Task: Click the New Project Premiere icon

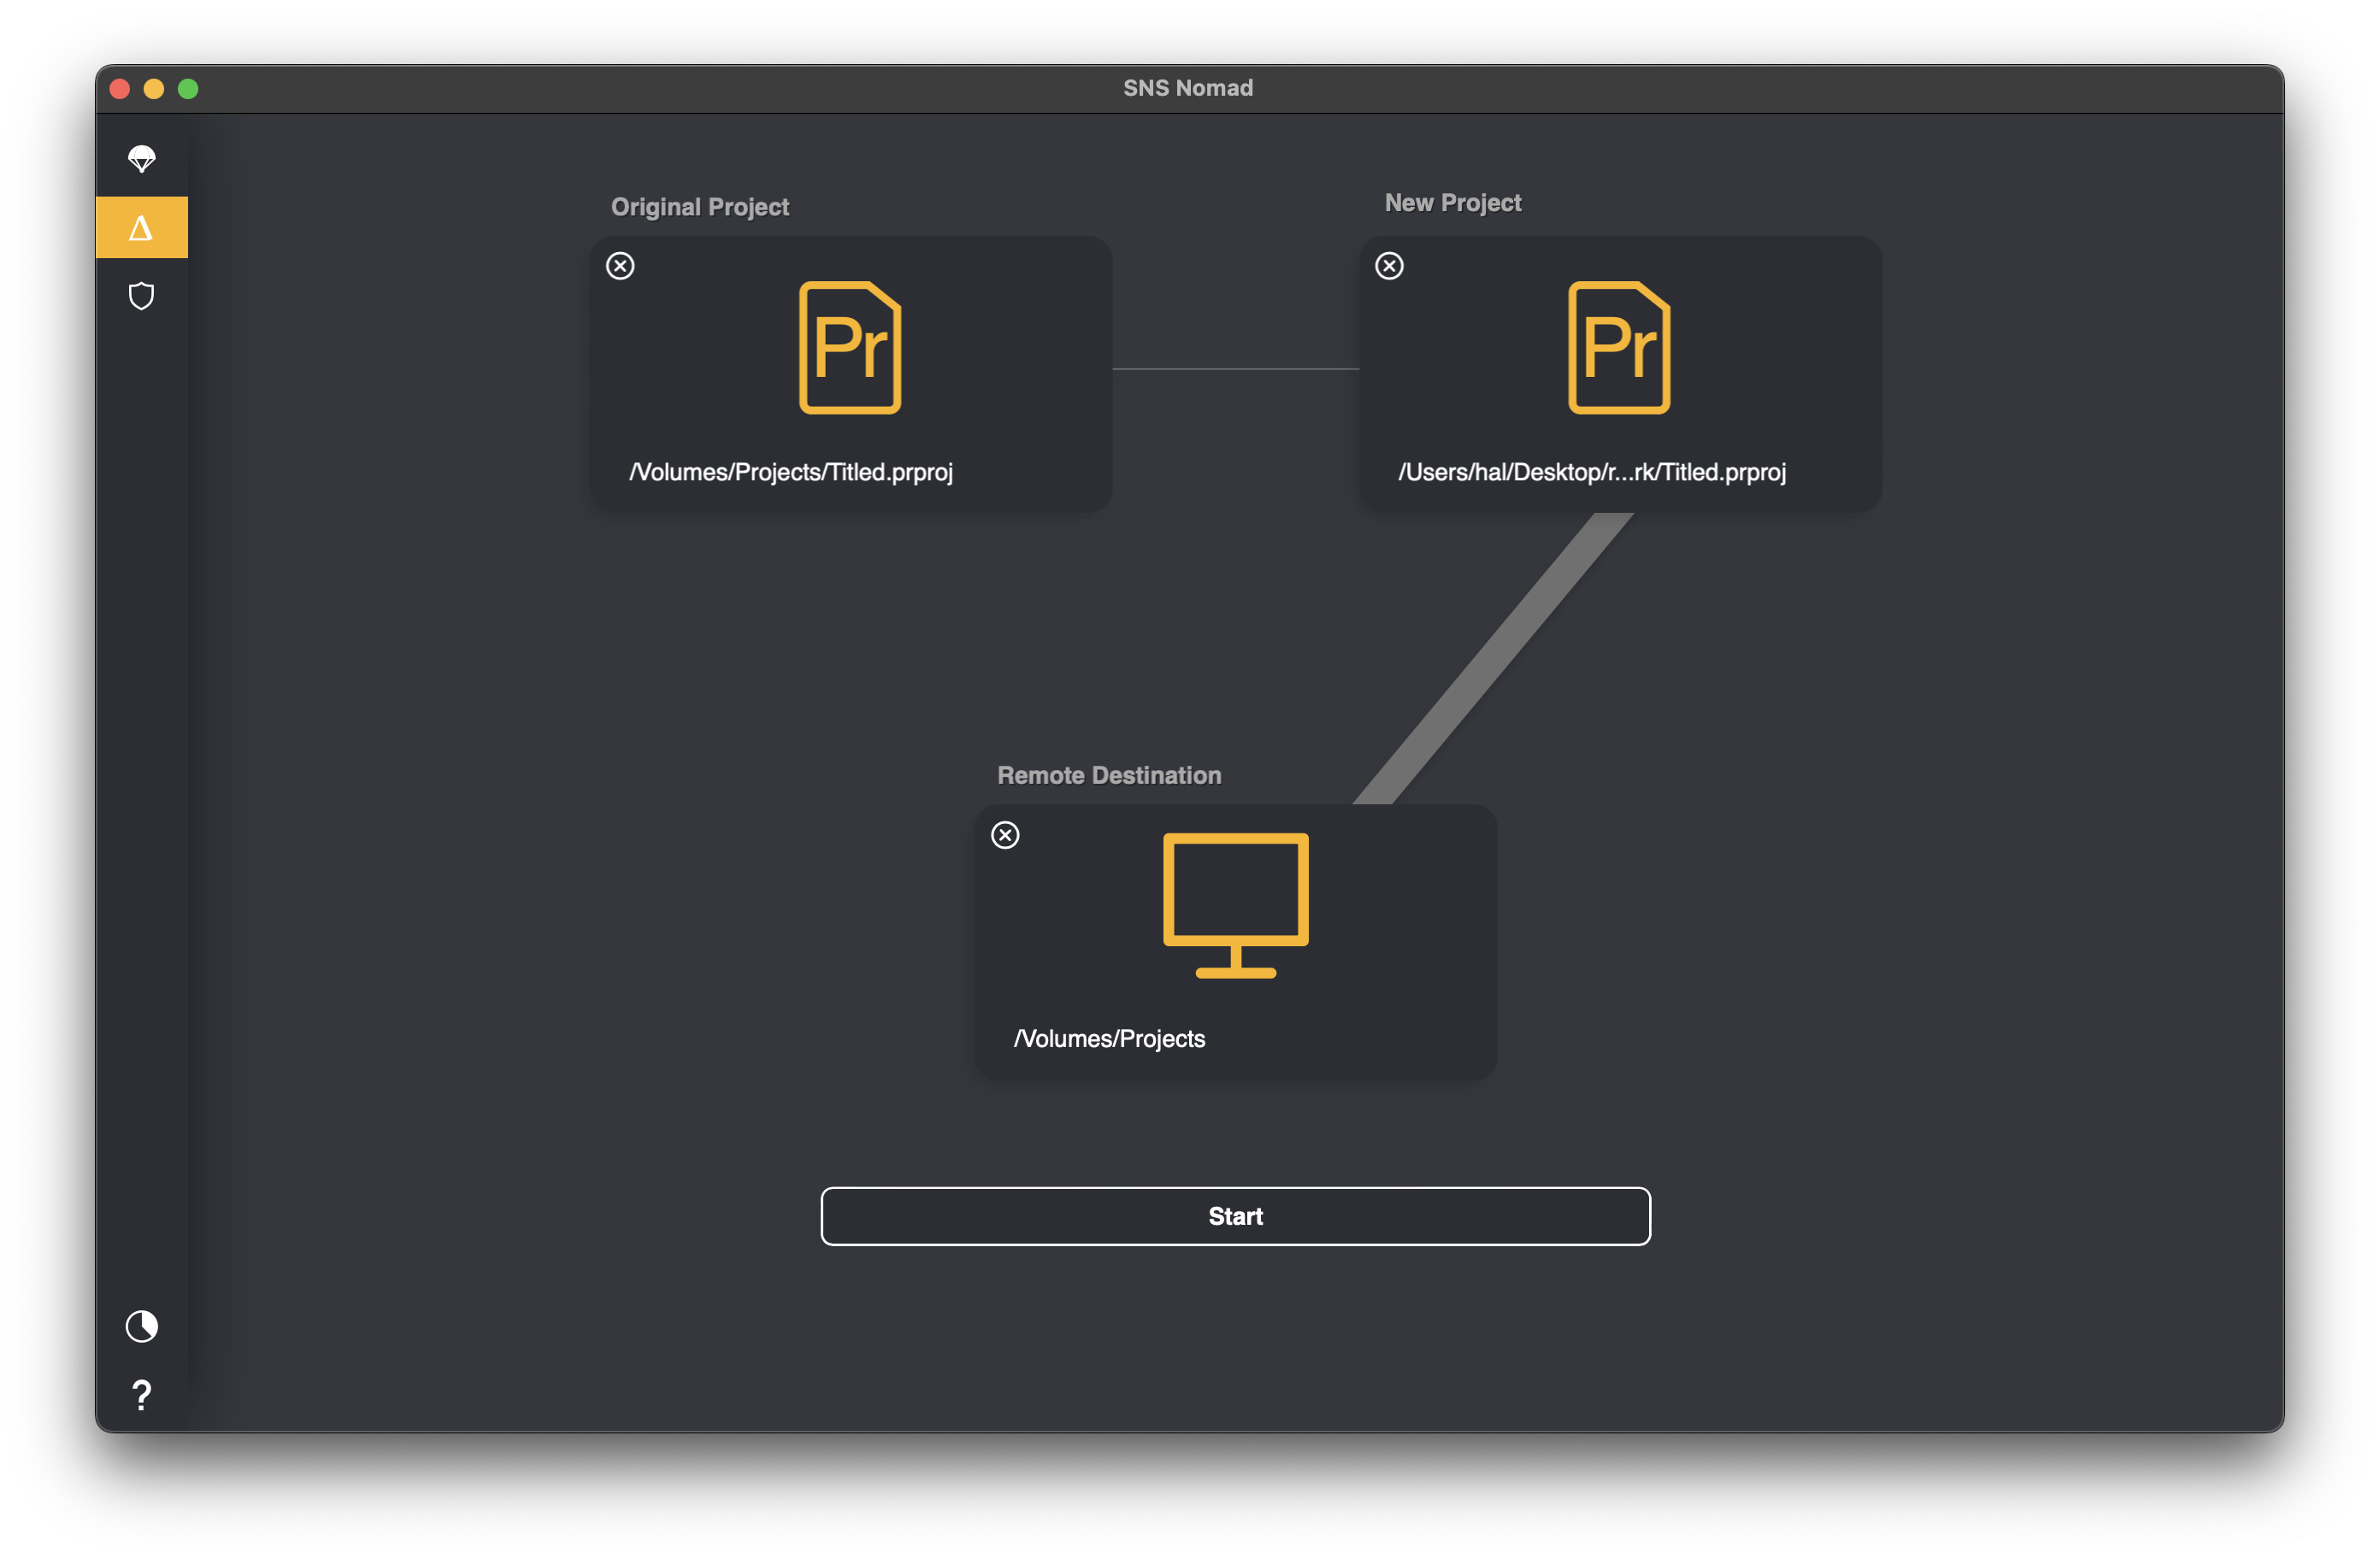Action: (1619, 347)
